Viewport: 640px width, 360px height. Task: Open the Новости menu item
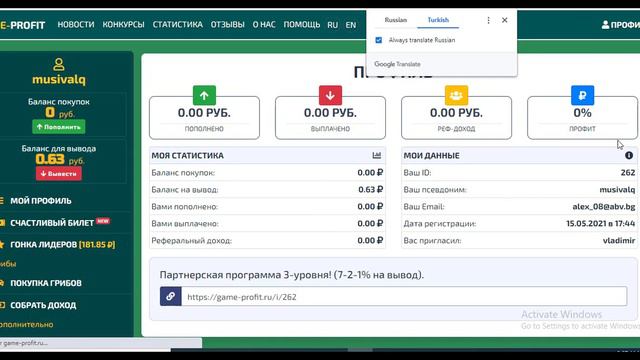point(76,24)
